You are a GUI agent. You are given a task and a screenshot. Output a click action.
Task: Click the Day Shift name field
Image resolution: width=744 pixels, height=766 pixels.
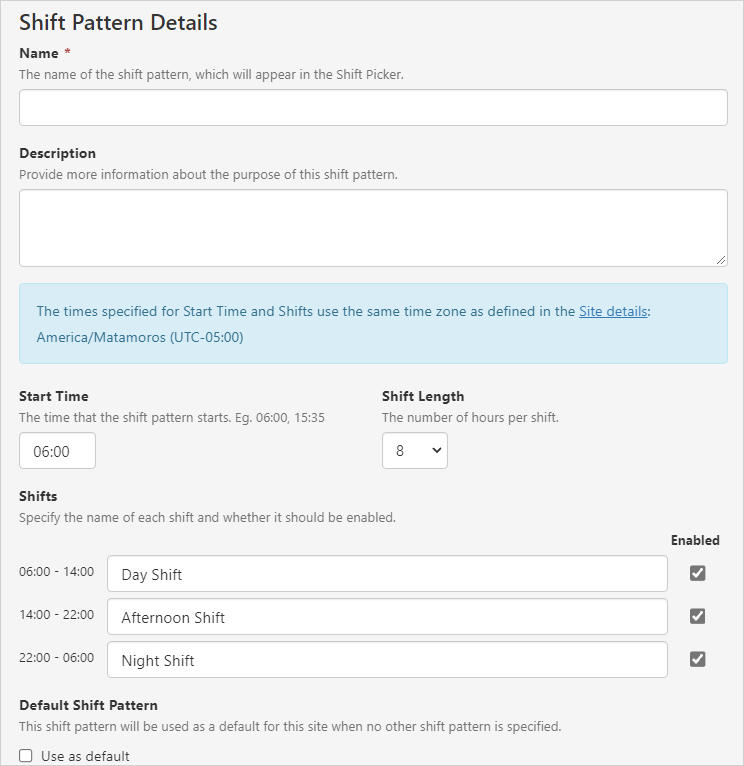387,574
